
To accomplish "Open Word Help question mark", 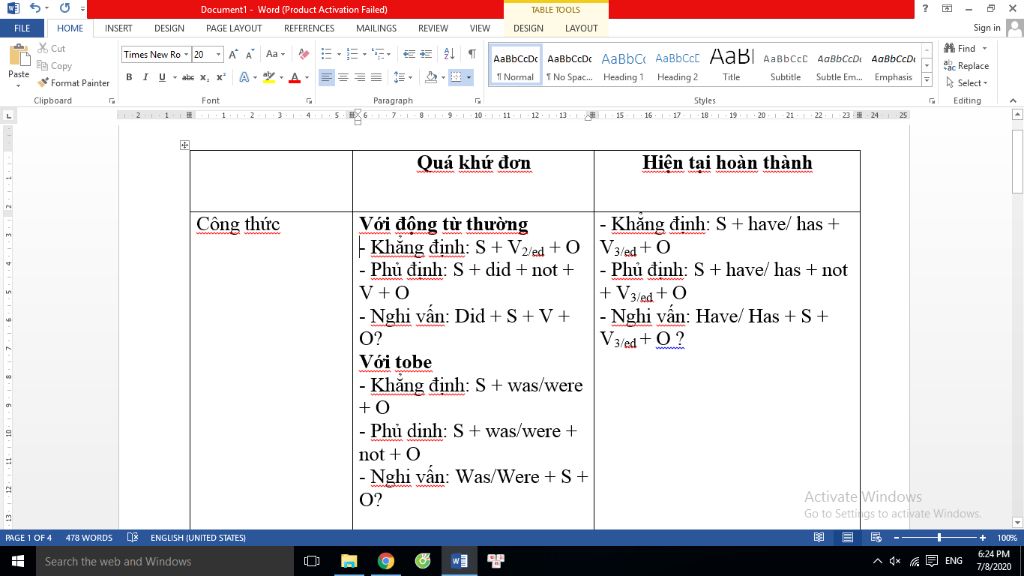I will (x=925, y=8).
